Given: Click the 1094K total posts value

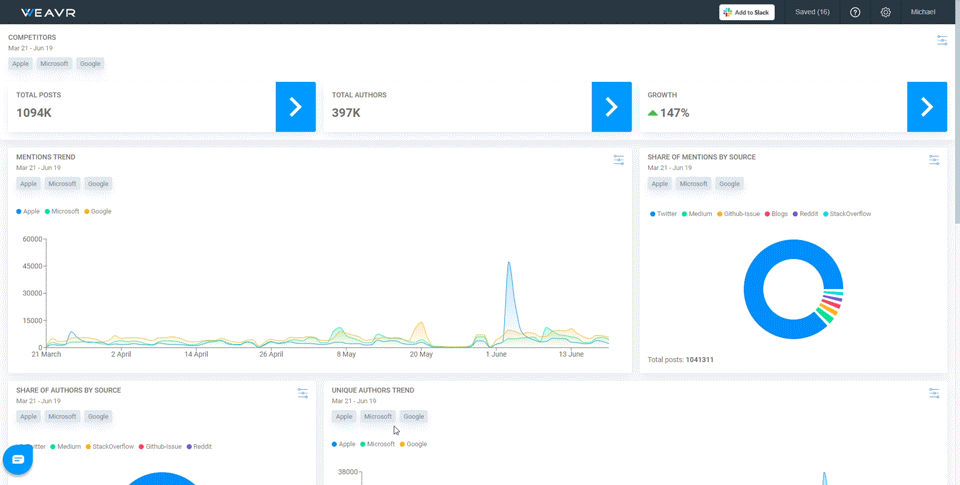Looking at the screenshot, I should pos(34,113).
